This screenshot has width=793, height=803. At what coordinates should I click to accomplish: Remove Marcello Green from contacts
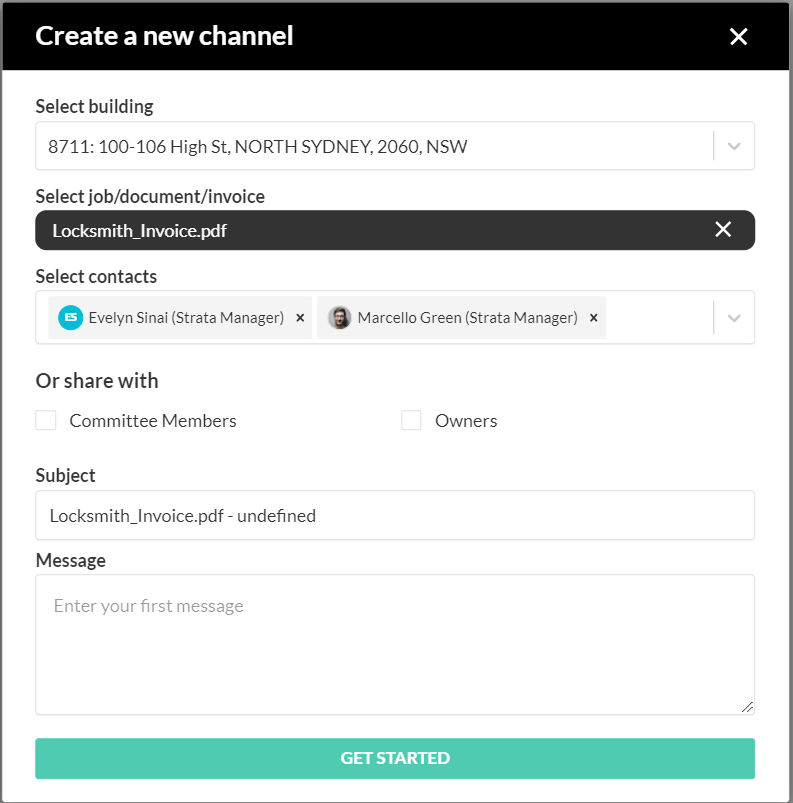point(593,318)
